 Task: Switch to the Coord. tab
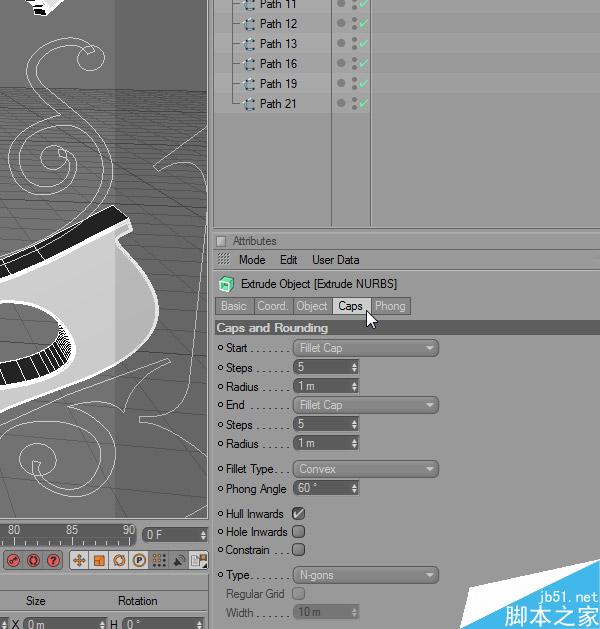(x=273, y=306)
